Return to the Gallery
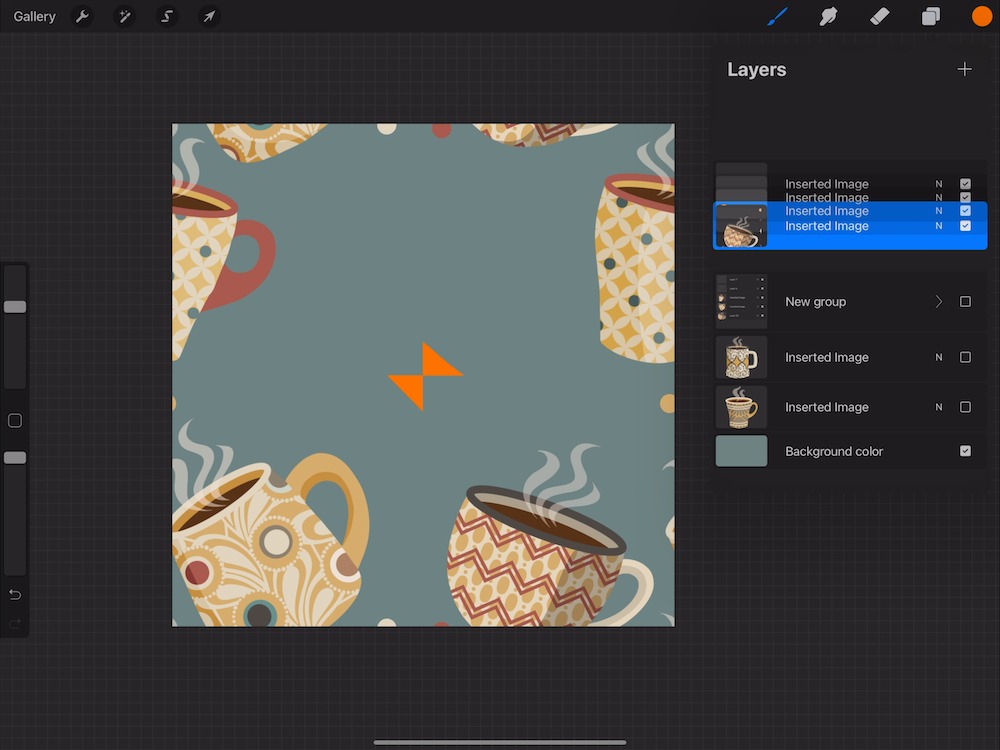Image resolution: width=1000 pixels, height=750 pixels. click(x=35, y=17)
